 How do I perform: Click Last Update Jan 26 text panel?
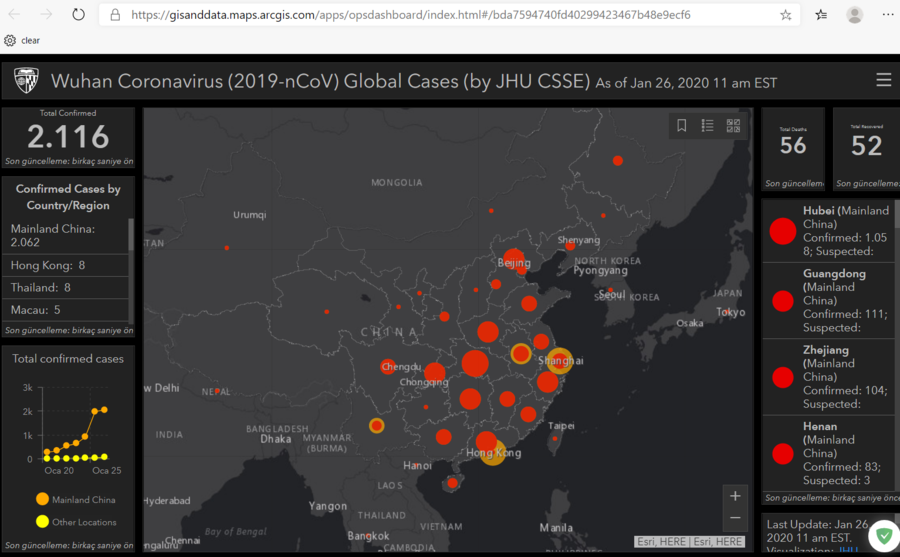(x=817, y=531)
